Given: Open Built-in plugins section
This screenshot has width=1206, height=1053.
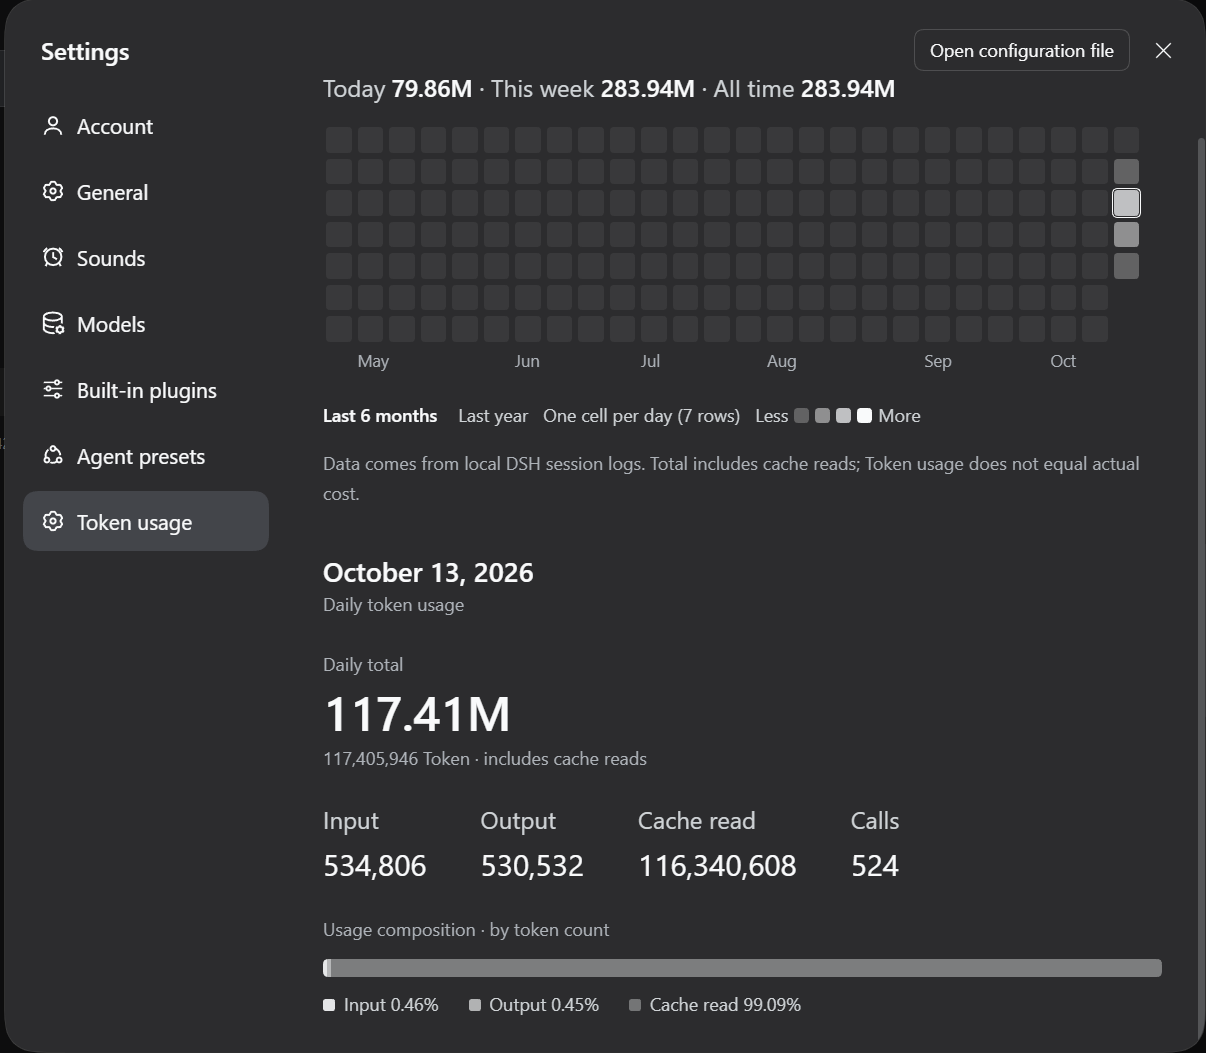Looking at the screenshot, I should click(146, 390).
